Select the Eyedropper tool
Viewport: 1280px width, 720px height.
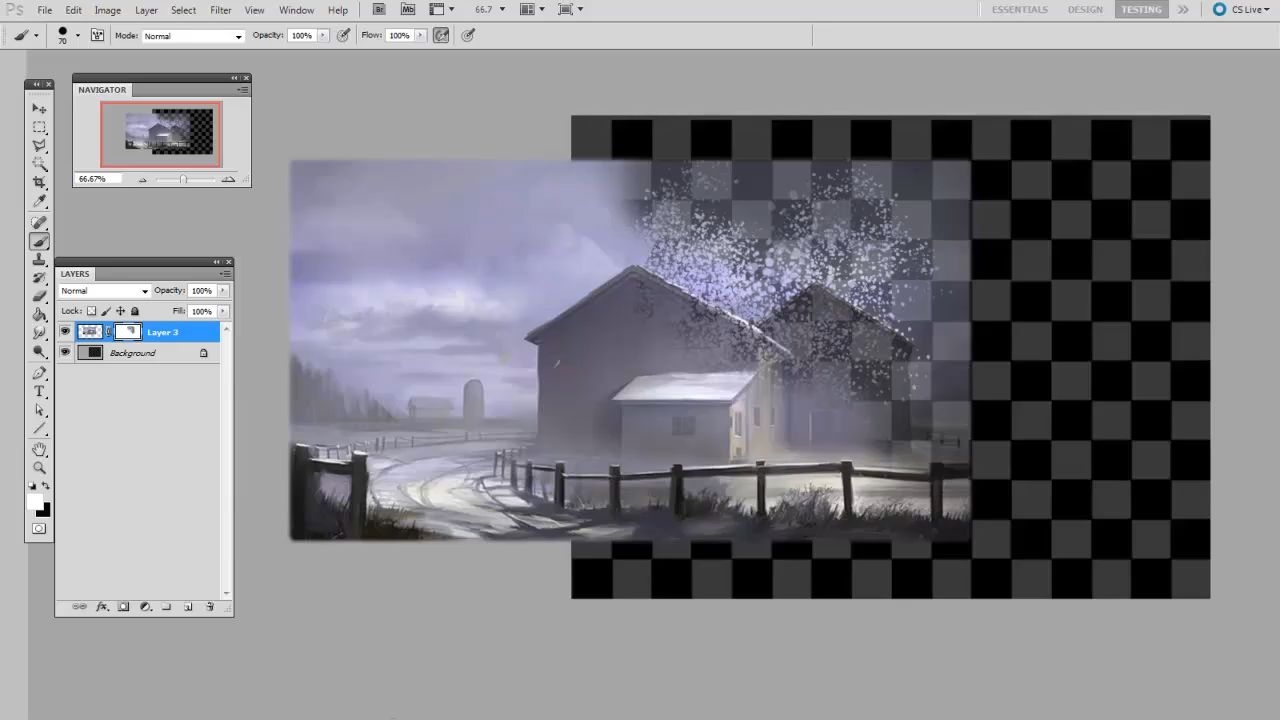tap(39, 201)
